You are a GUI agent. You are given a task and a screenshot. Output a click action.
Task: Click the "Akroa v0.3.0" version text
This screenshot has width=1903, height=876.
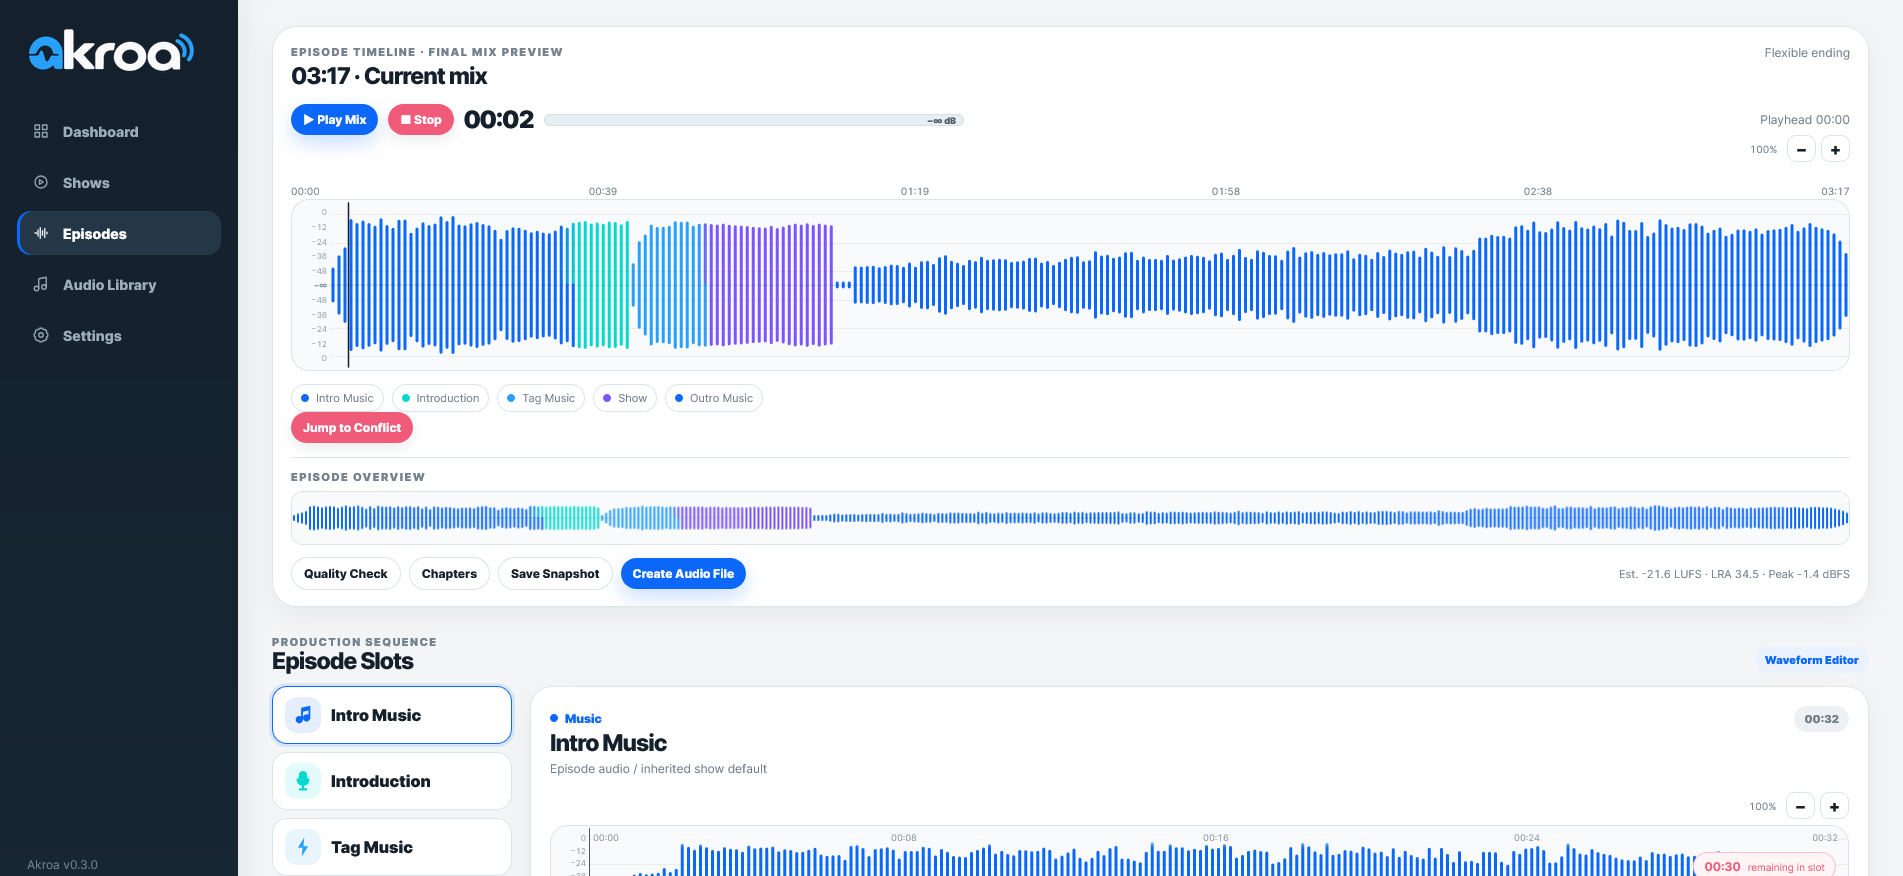(62, 865)
